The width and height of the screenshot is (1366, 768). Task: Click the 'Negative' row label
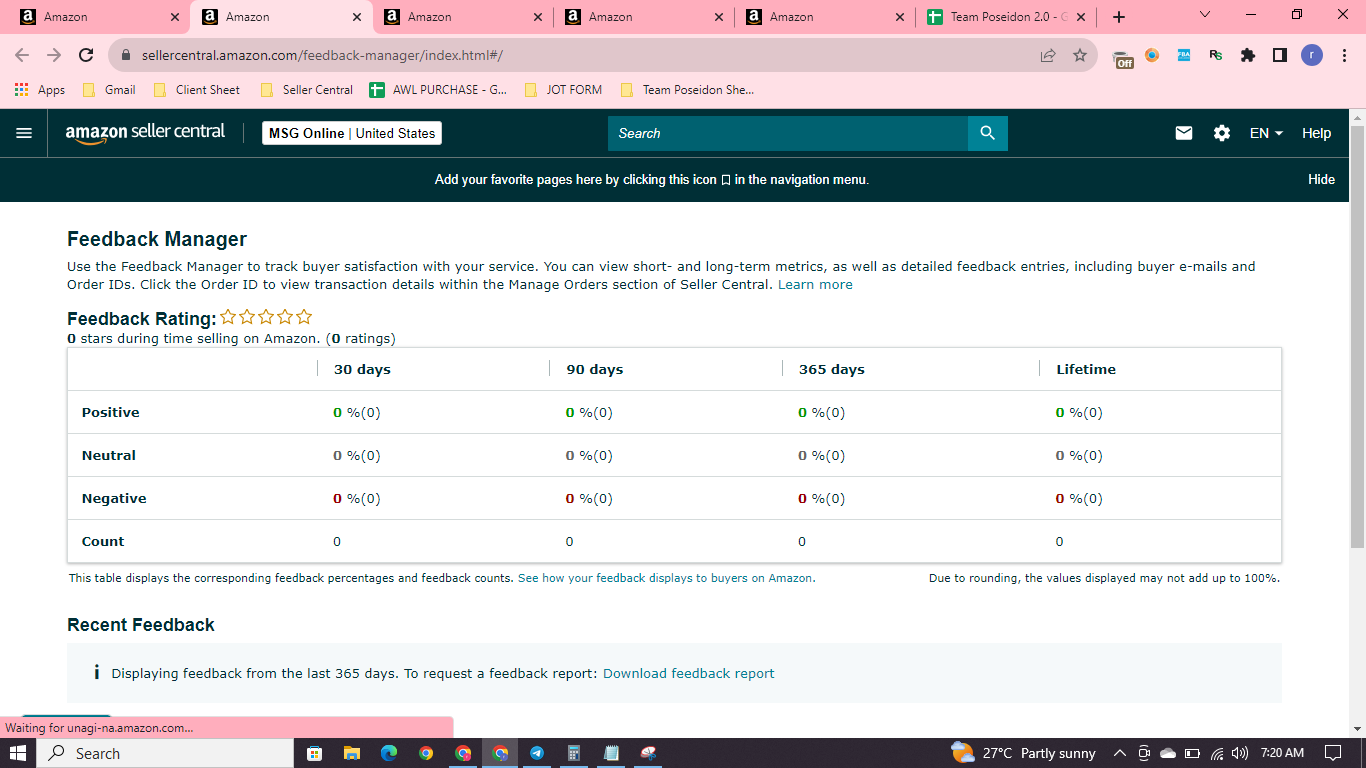click(114, 498)
